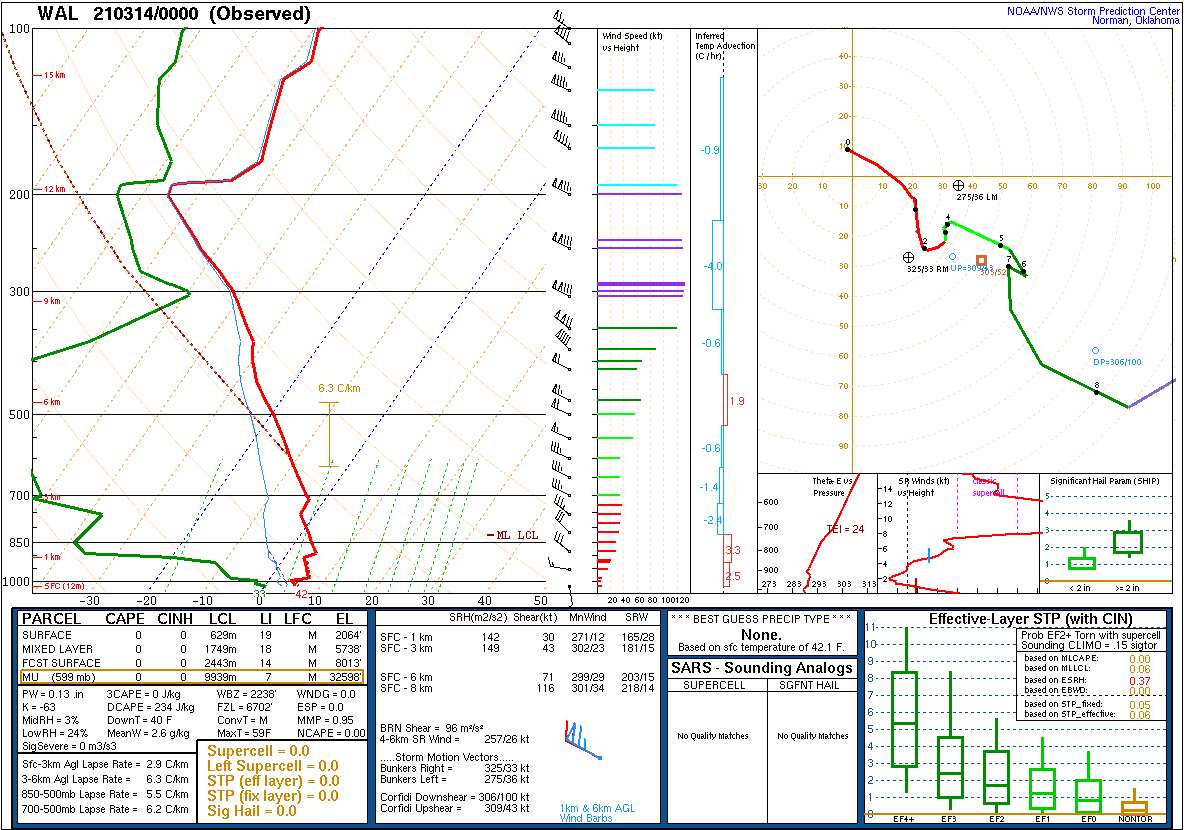Click the 'SARS - Sounding Analogs' heading

pyautogui.click(x=762, y=667)
